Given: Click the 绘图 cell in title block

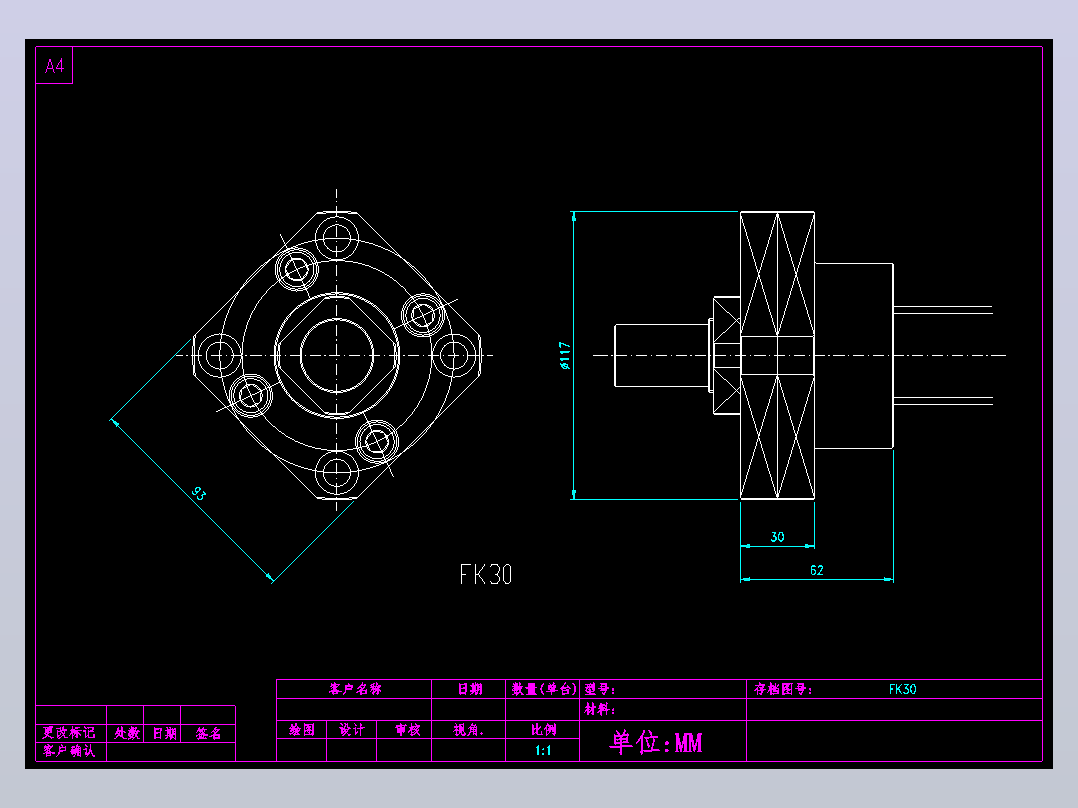Looking at the screenshot, I should (302, 730).
